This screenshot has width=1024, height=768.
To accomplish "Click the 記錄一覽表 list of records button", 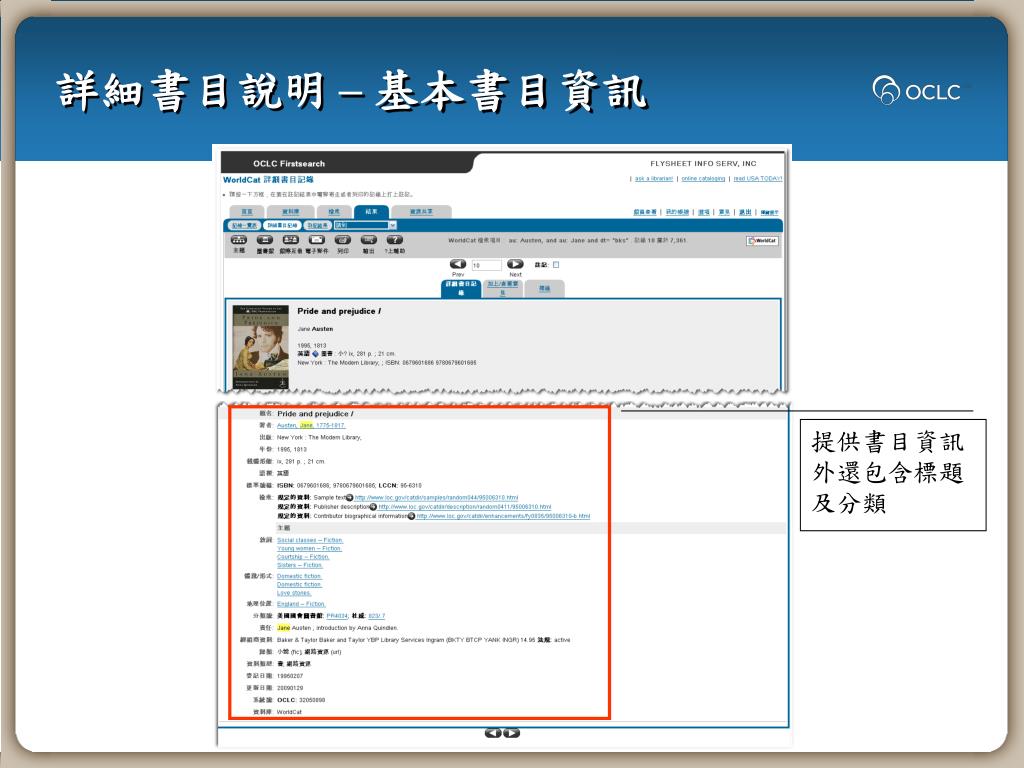I will pyautogui.click(x=244, y=225).
